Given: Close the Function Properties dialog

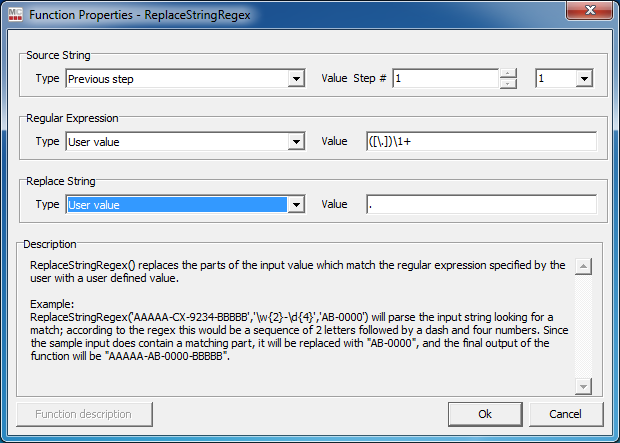Looking at the screenshot, I should (590, 10).
